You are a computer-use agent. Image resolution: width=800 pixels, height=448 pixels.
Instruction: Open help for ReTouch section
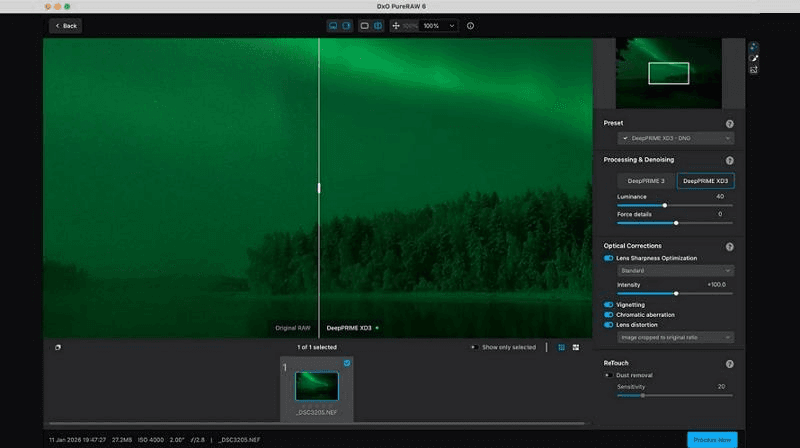730,364
